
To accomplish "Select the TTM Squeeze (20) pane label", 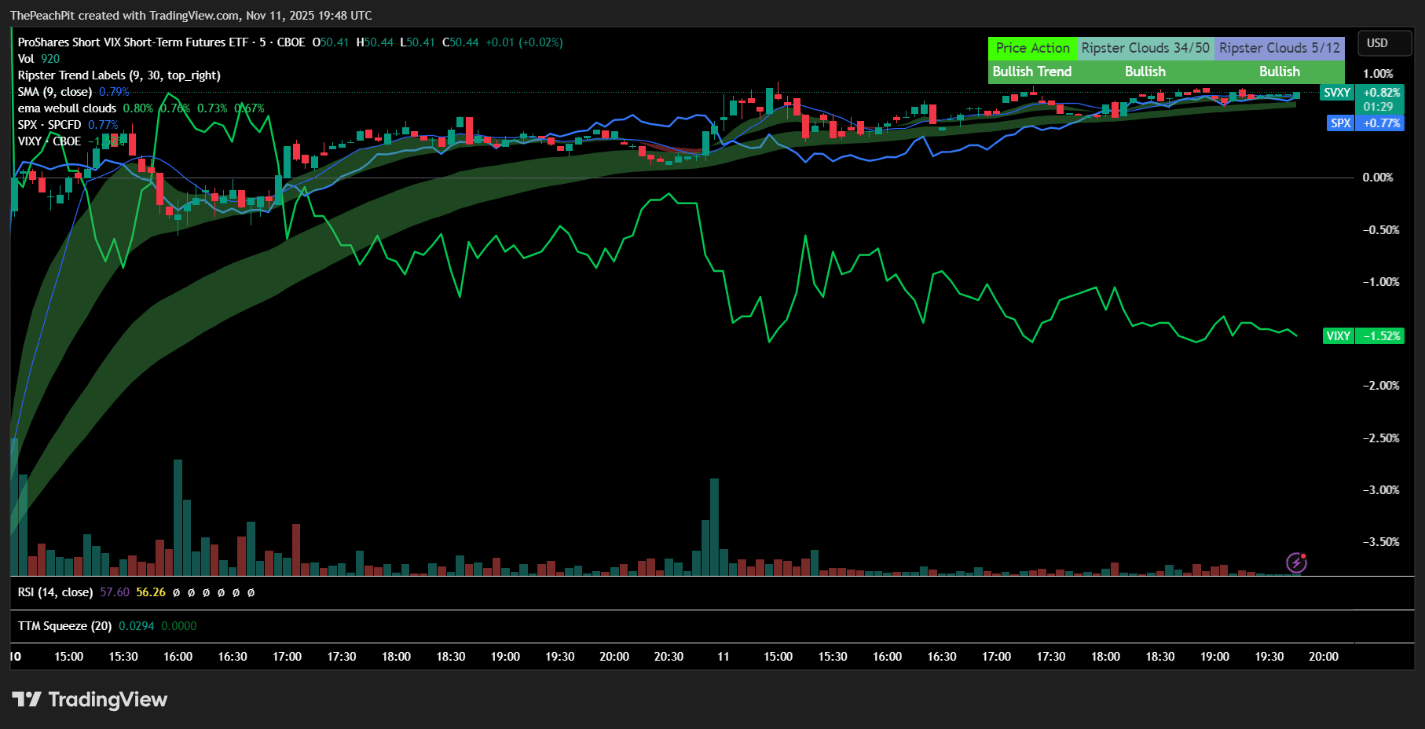I will tap(65, 626).
